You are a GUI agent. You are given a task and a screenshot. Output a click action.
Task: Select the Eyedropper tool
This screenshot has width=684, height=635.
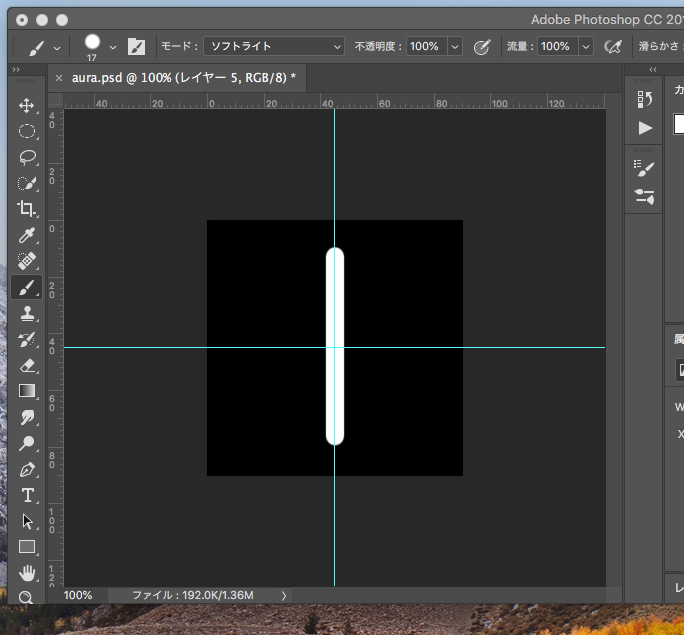(x=27, y=235)
